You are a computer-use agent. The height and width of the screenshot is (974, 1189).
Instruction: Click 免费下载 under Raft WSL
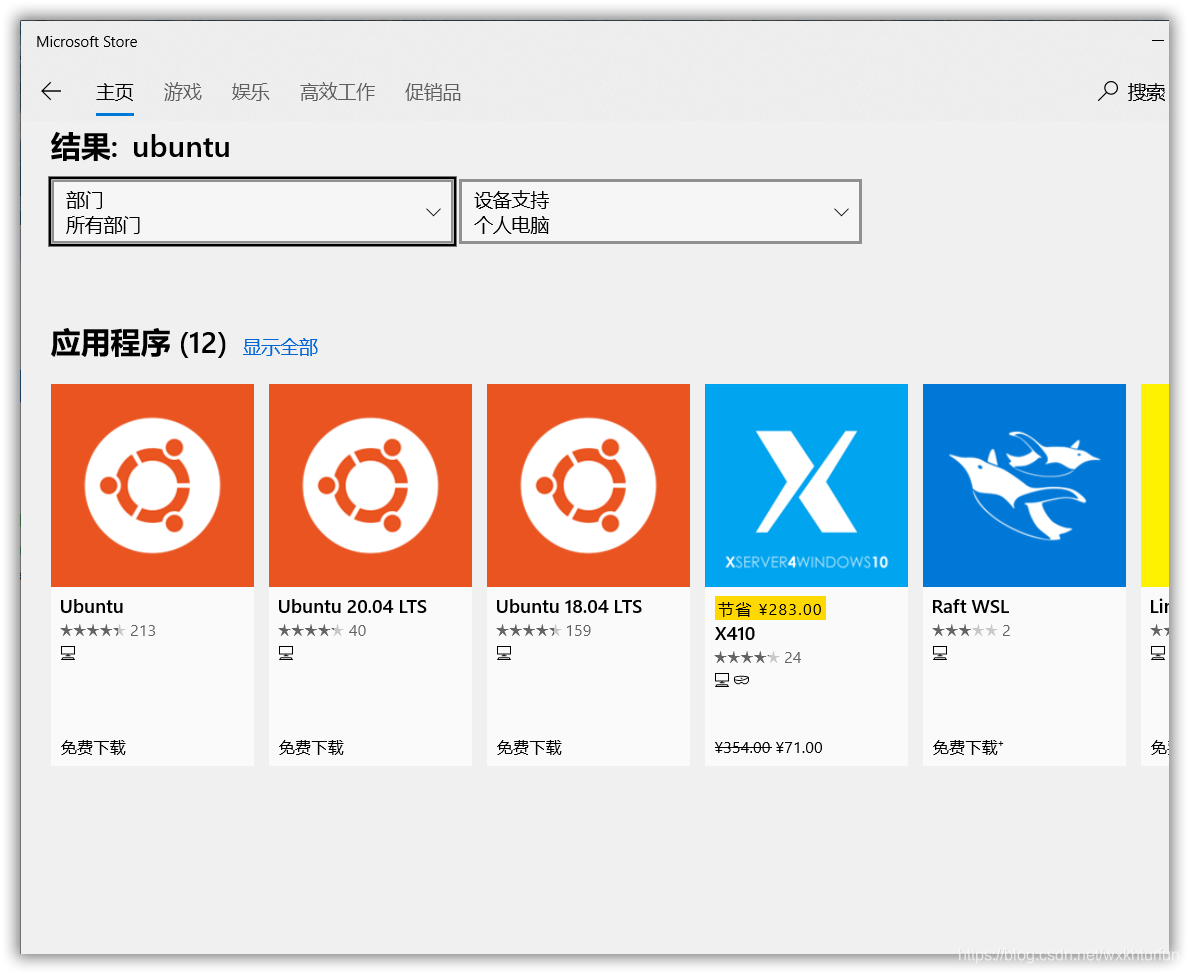968,748
